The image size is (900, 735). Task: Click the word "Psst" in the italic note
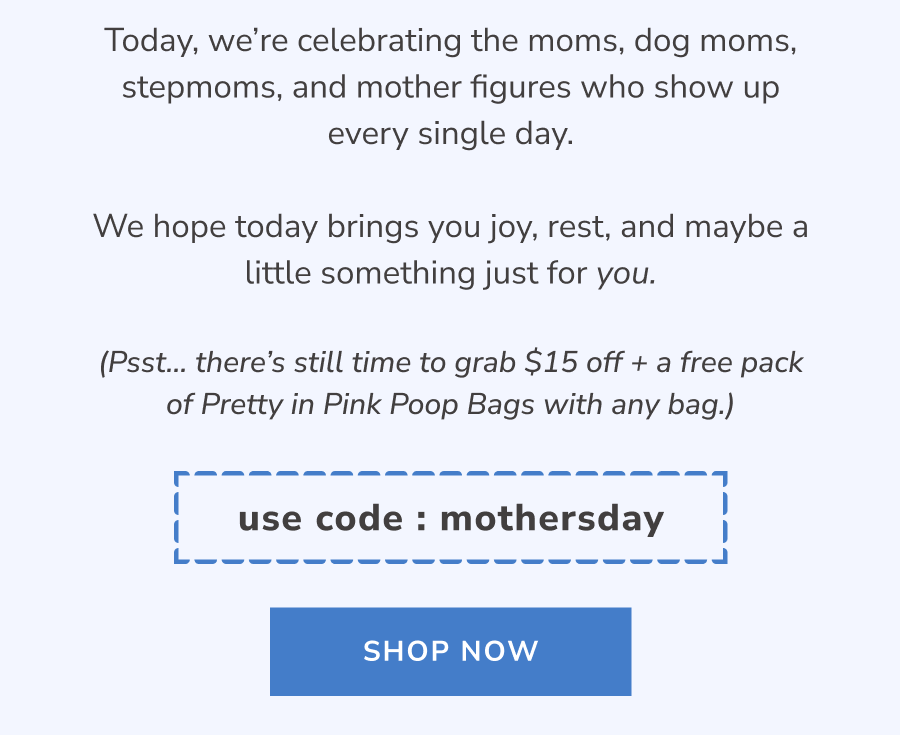tap(138, 362)
